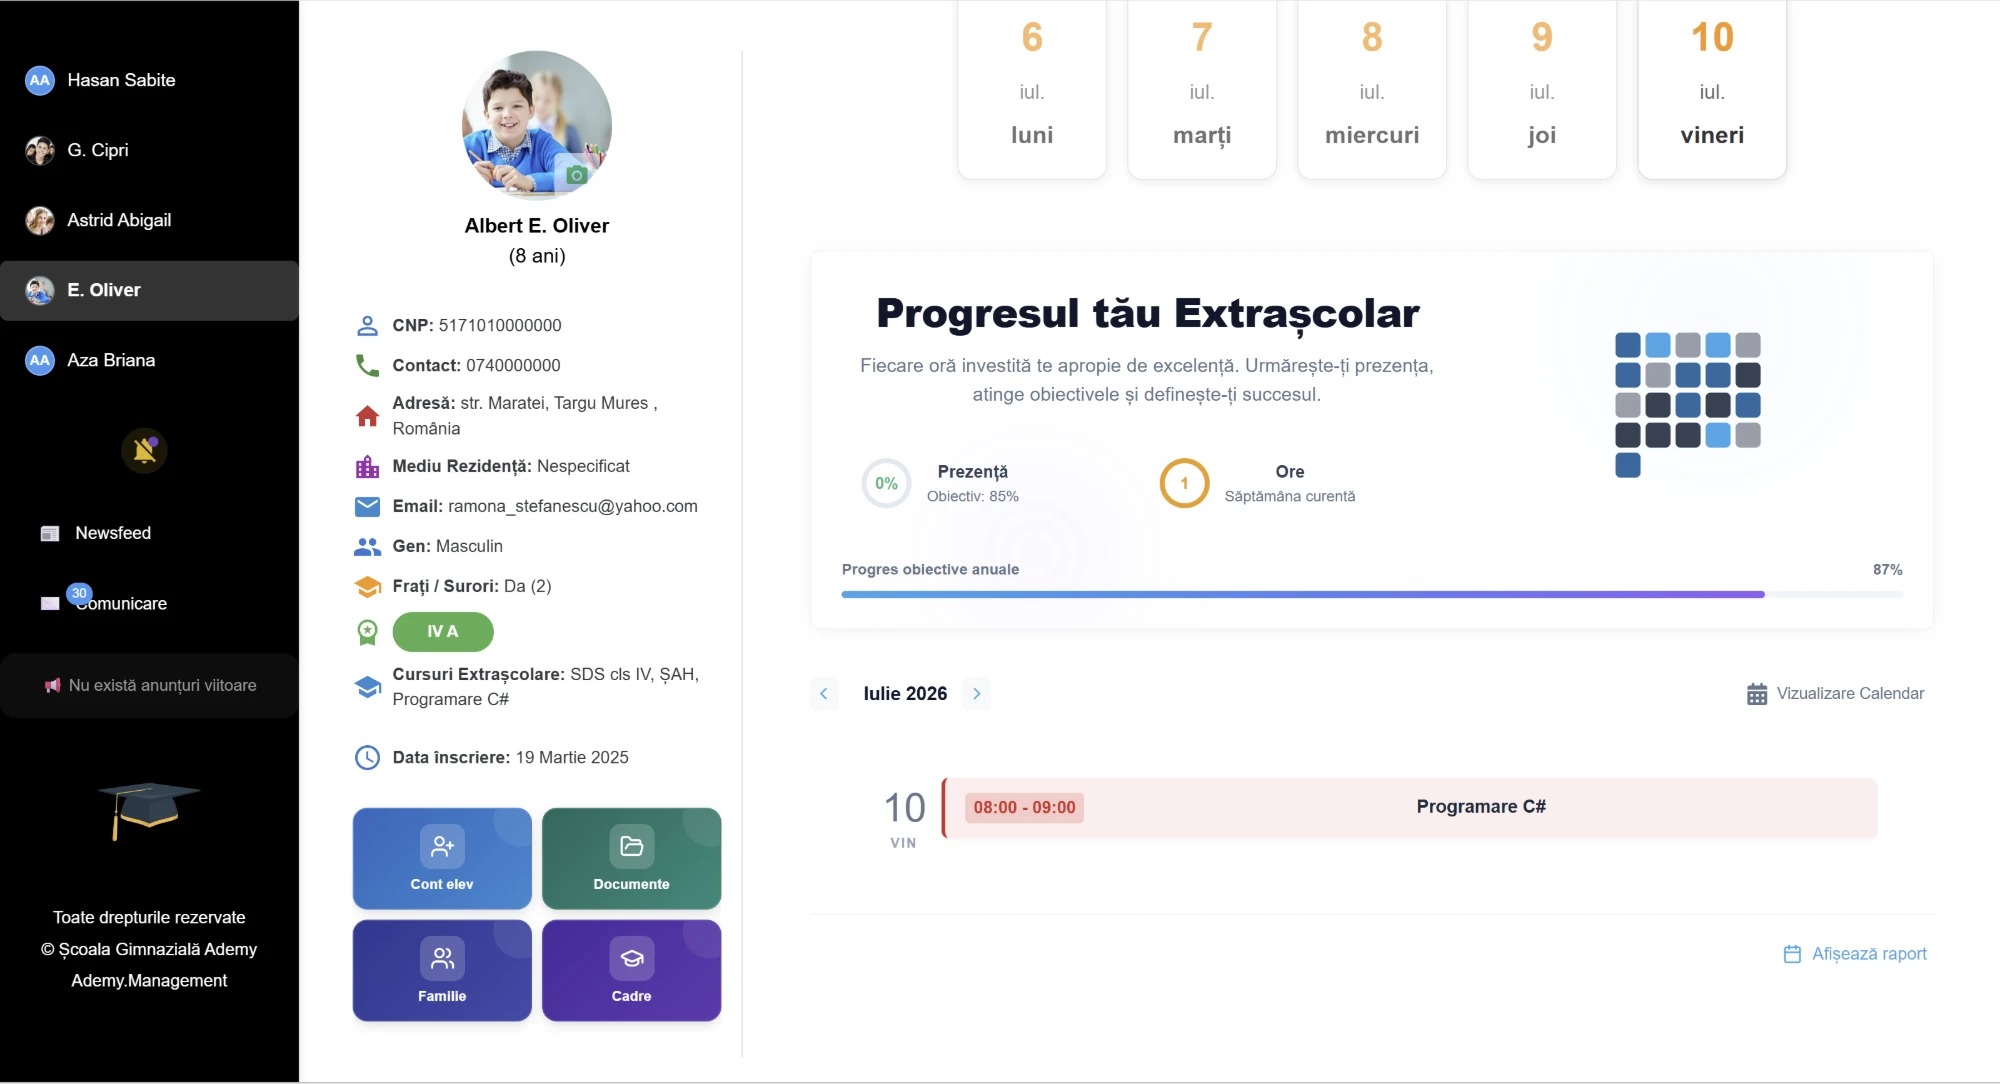Open the Familie tile
This screenshot has width=2000, height=1084.
click(x=442, y=970)
